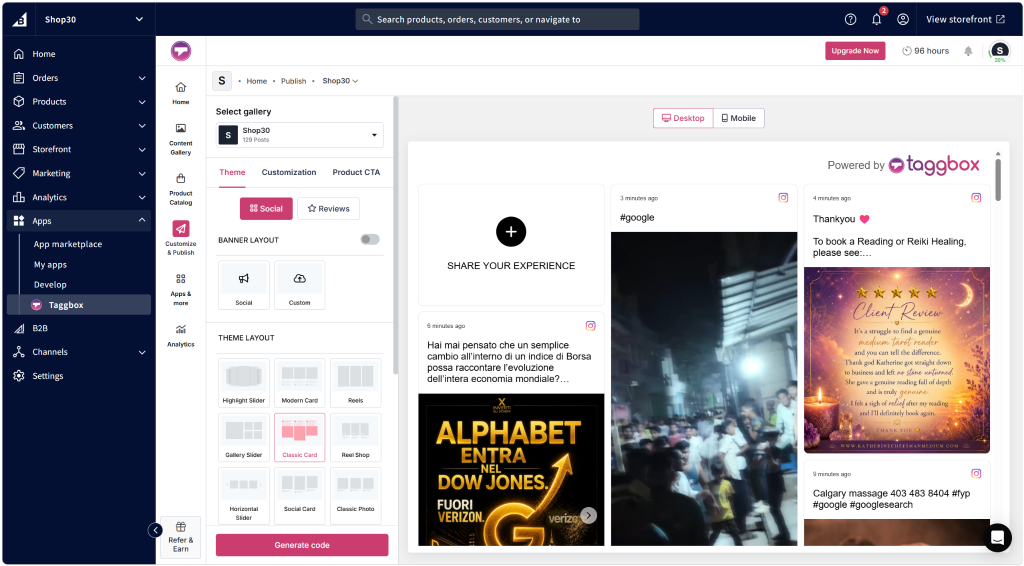Collapse the sidebar with the arrow button
The image size is (1024, 566).
[155, 530]
